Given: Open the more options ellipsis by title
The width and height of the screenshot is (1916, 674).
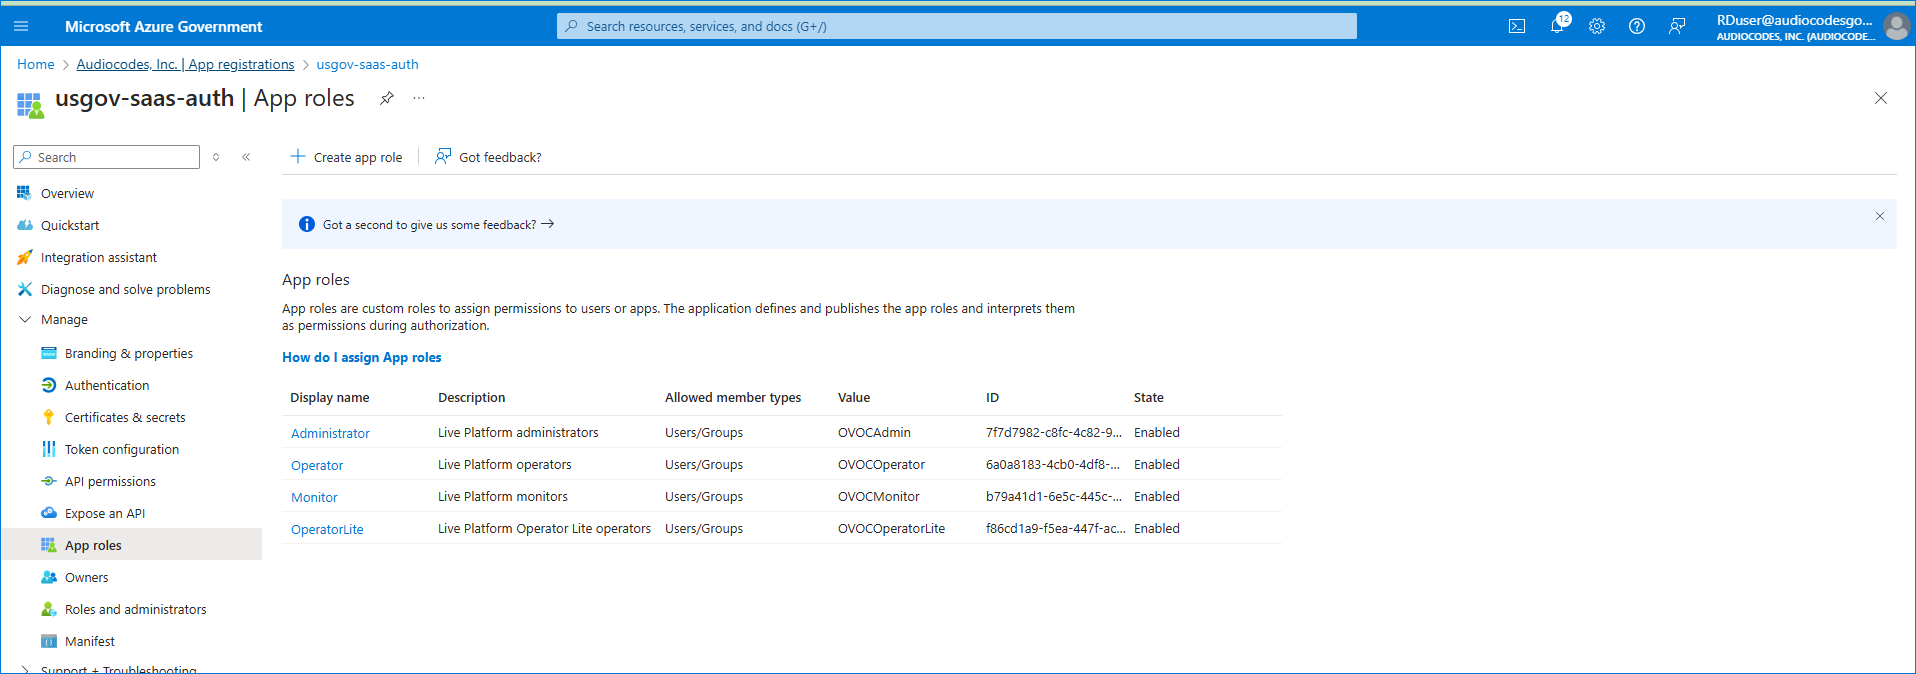Looking at the screenshot, I should (x=419, y=98).
